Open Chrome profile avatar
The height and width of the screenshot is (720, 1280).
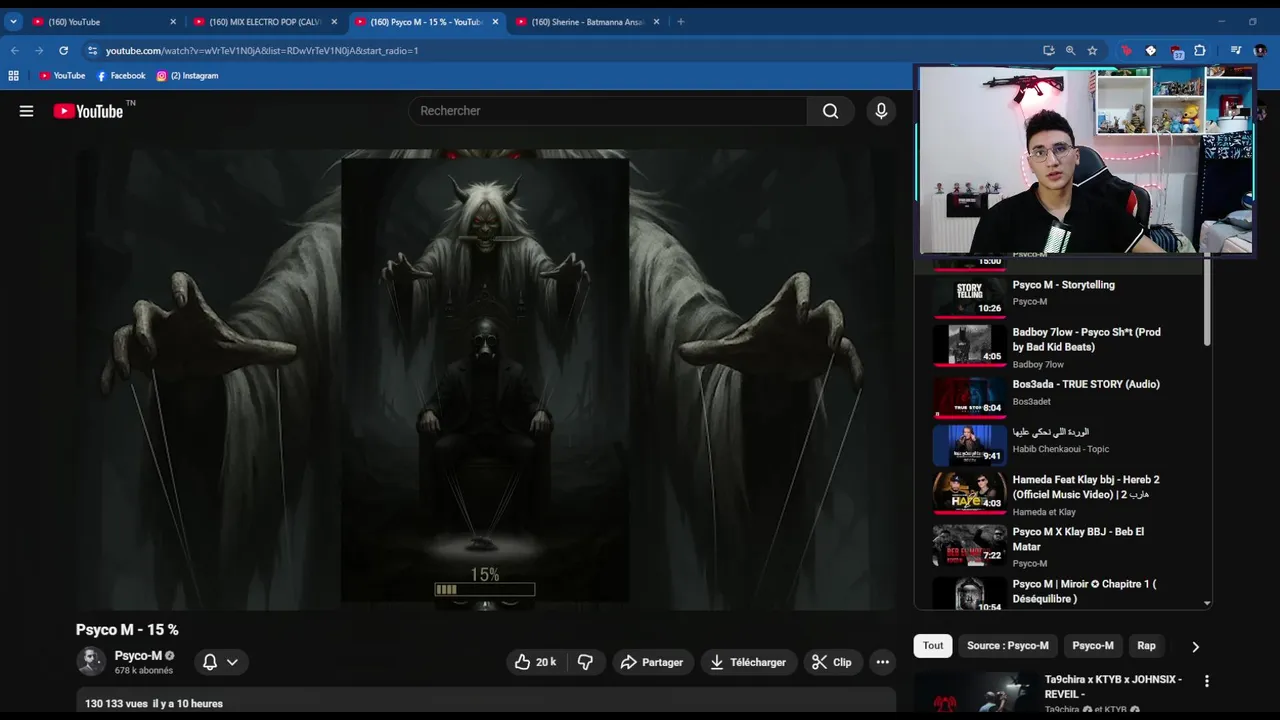[1260, 50]
